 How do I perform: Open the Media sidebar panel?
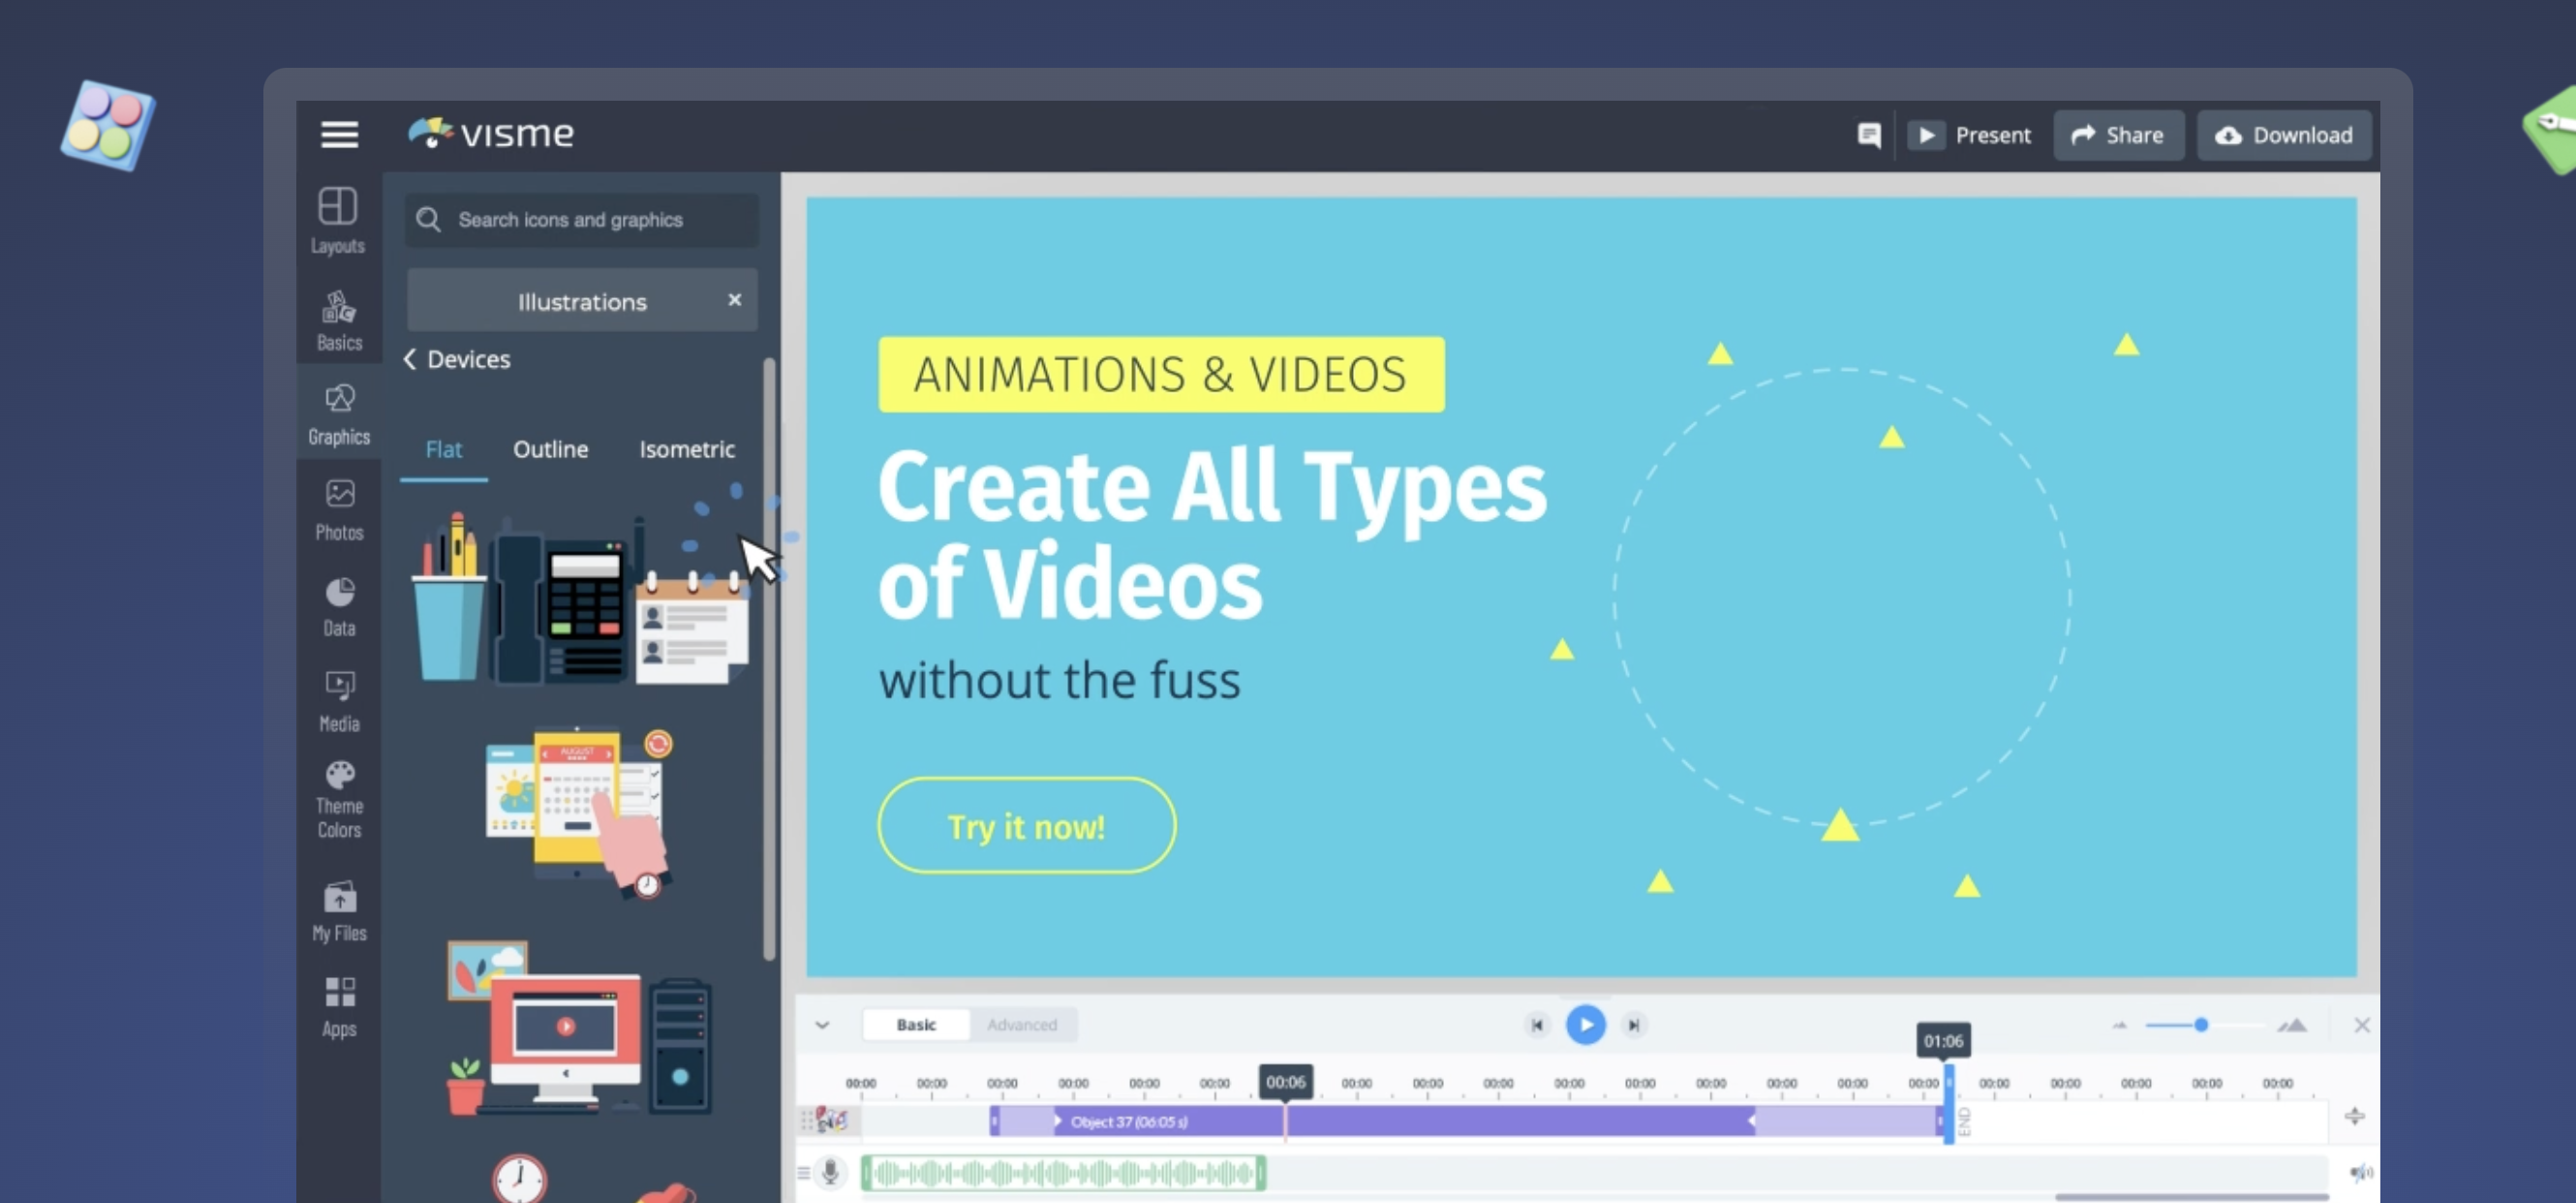tap(339, 701)
